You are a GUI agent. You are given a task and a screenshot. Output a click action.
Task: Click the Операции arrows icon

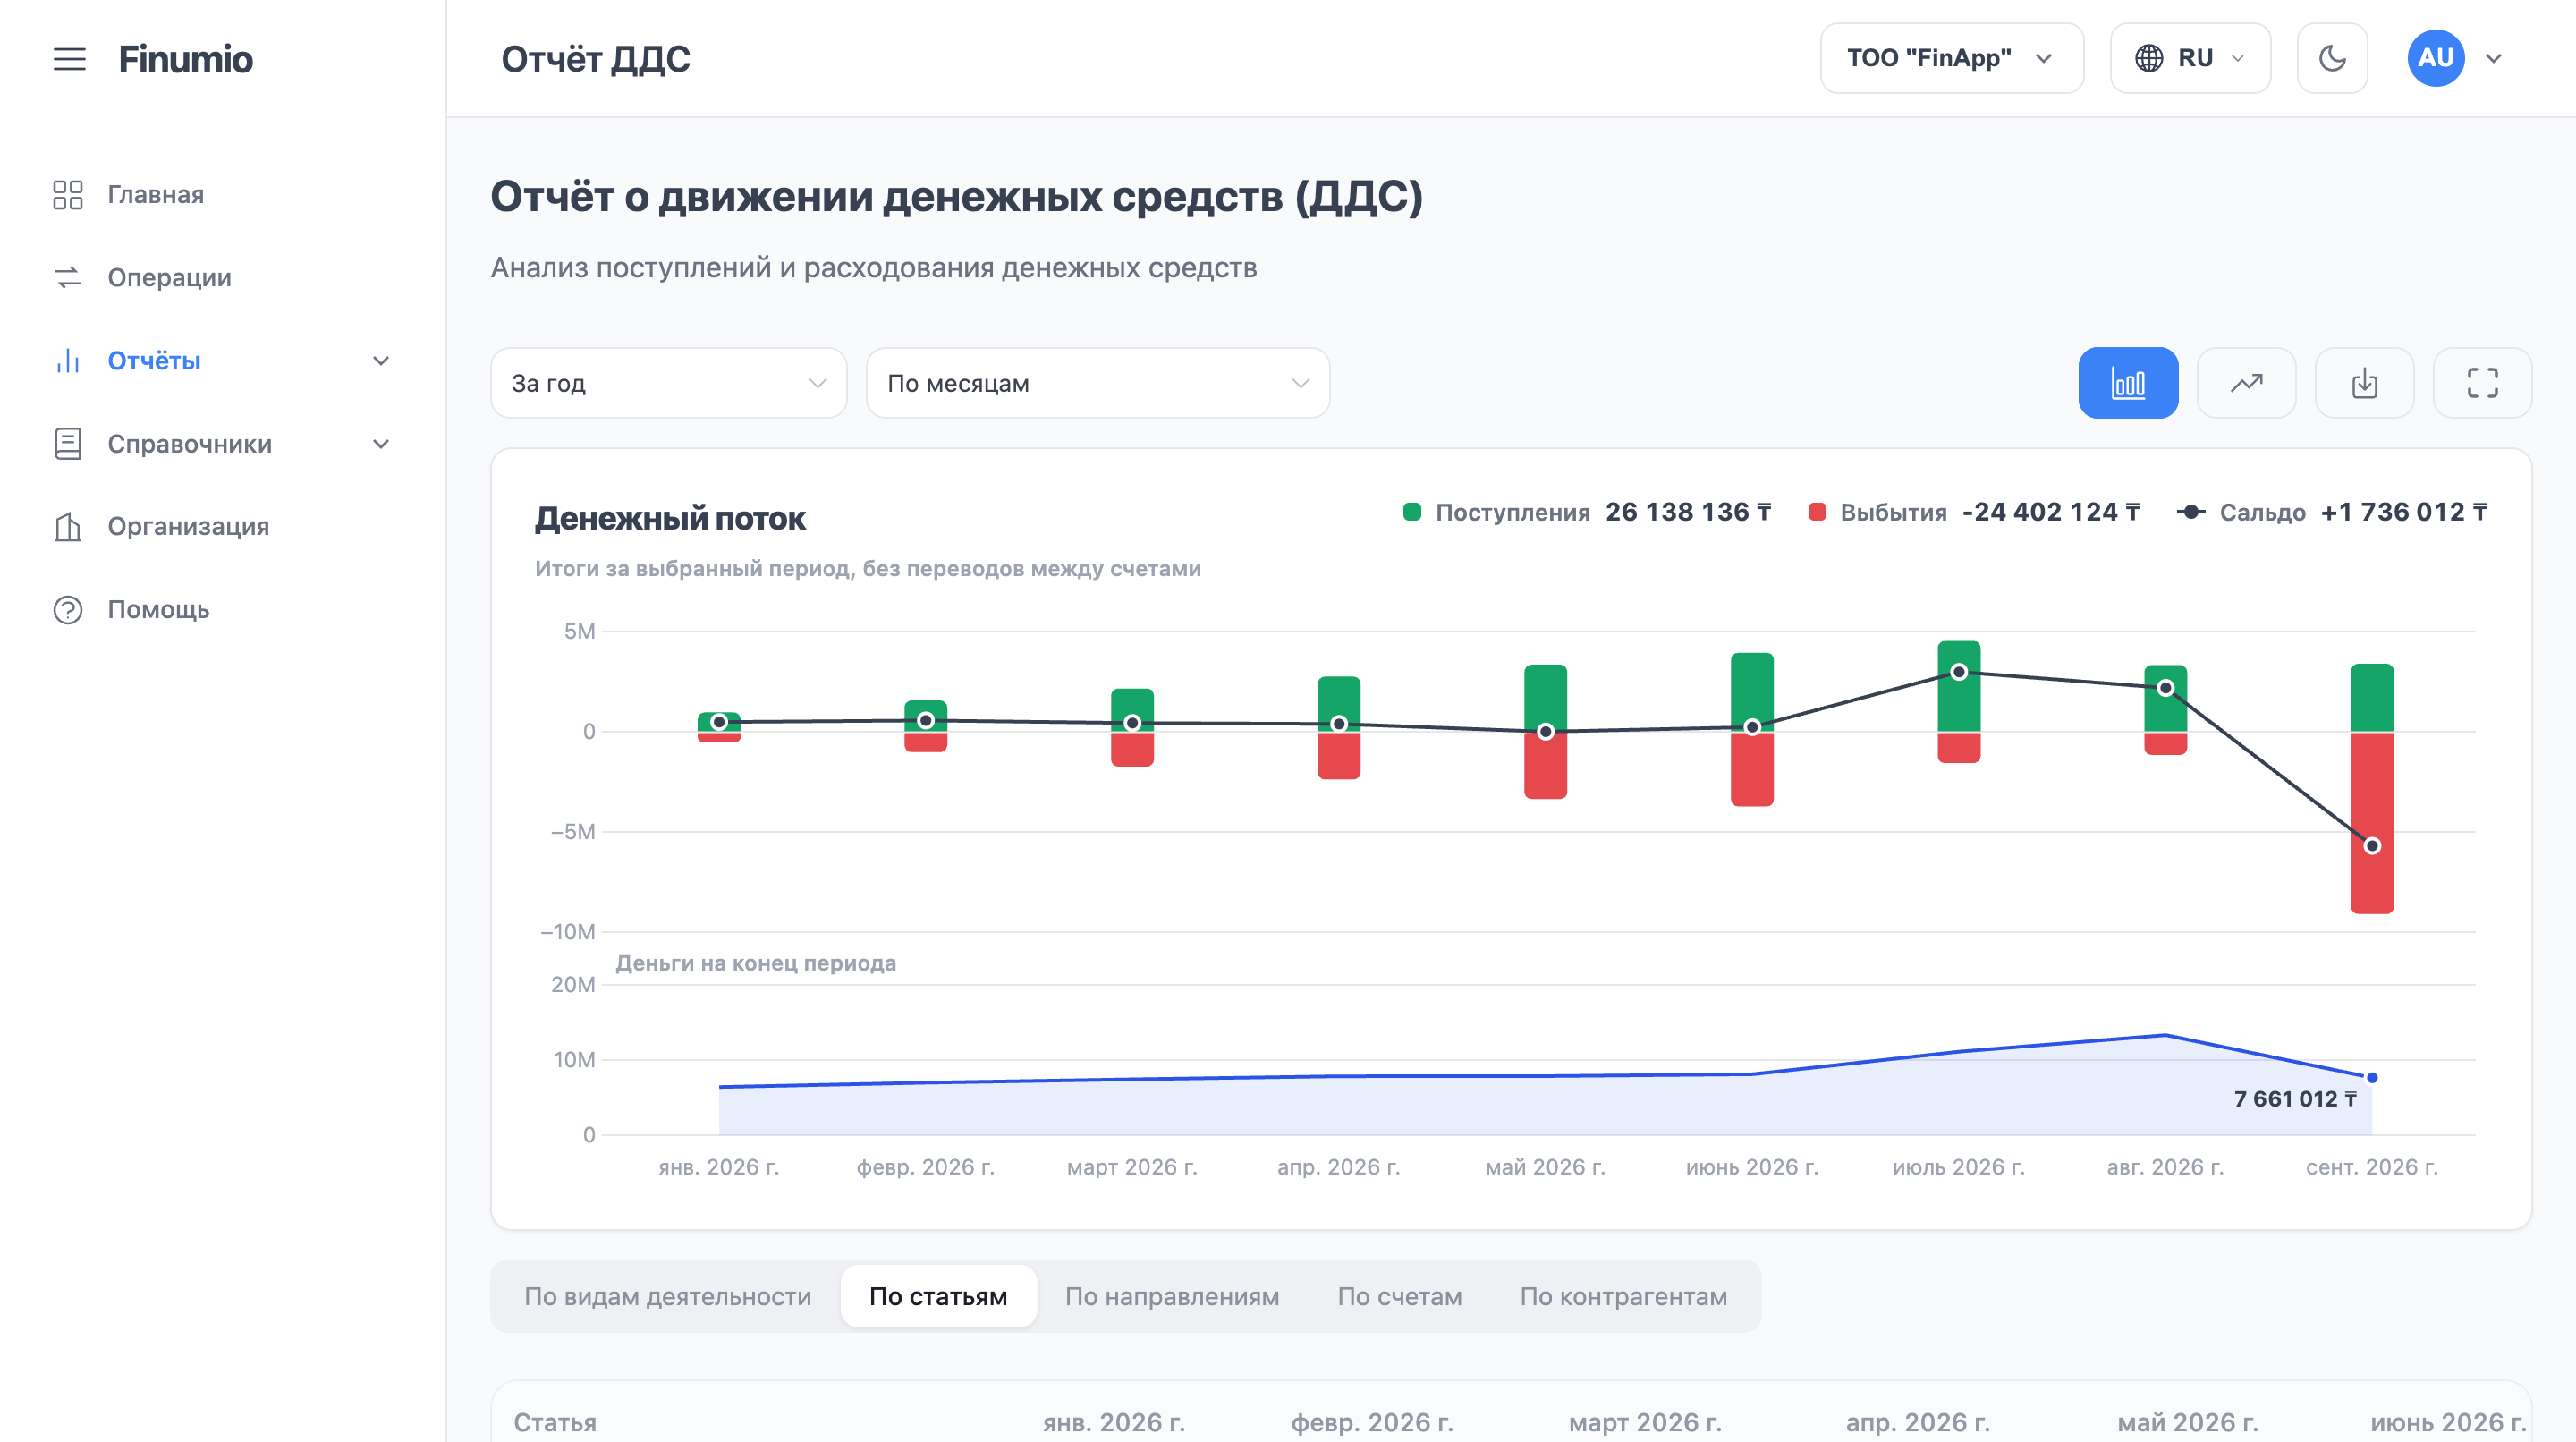pyautogui.click(x=68, y=277)
